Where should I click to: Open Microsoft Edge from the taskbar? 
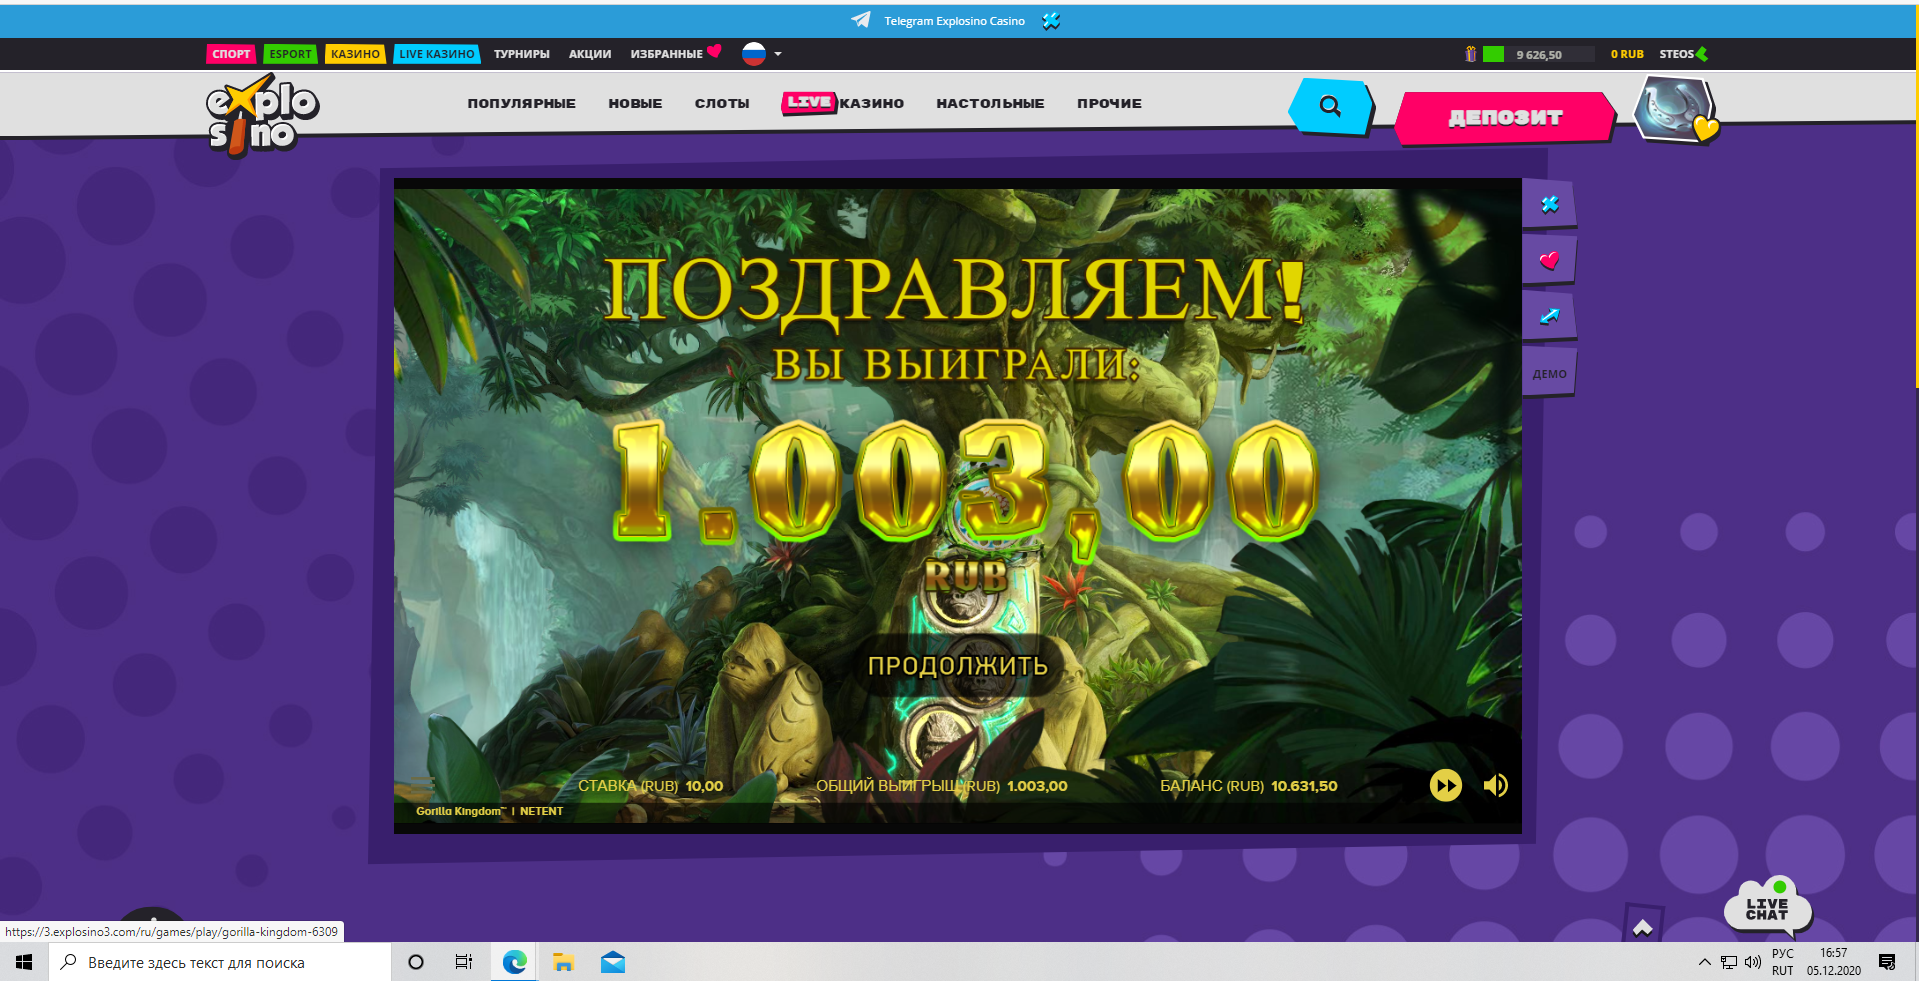pos(514,962)
